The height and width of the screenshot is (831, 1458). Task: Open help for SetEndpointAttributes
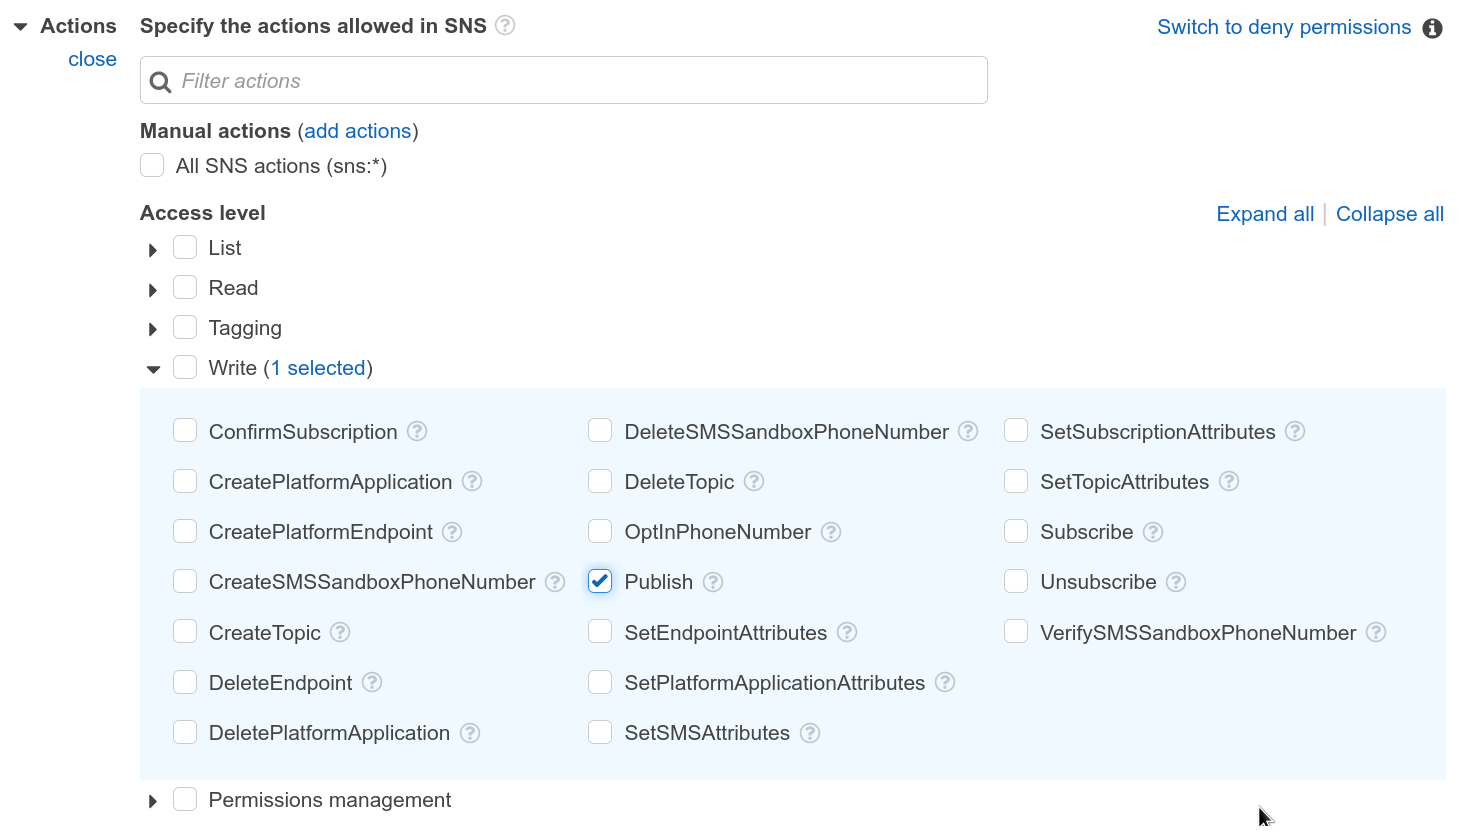click(847, 632)
